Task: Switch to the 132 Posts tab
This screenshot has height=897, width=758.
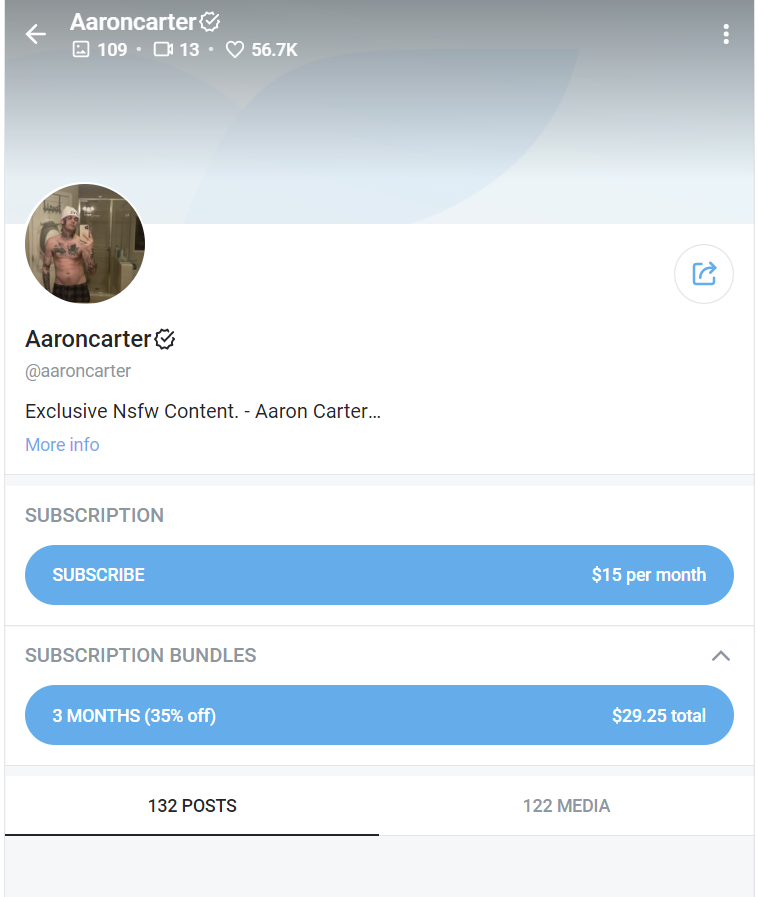Action: pos(192,805)
